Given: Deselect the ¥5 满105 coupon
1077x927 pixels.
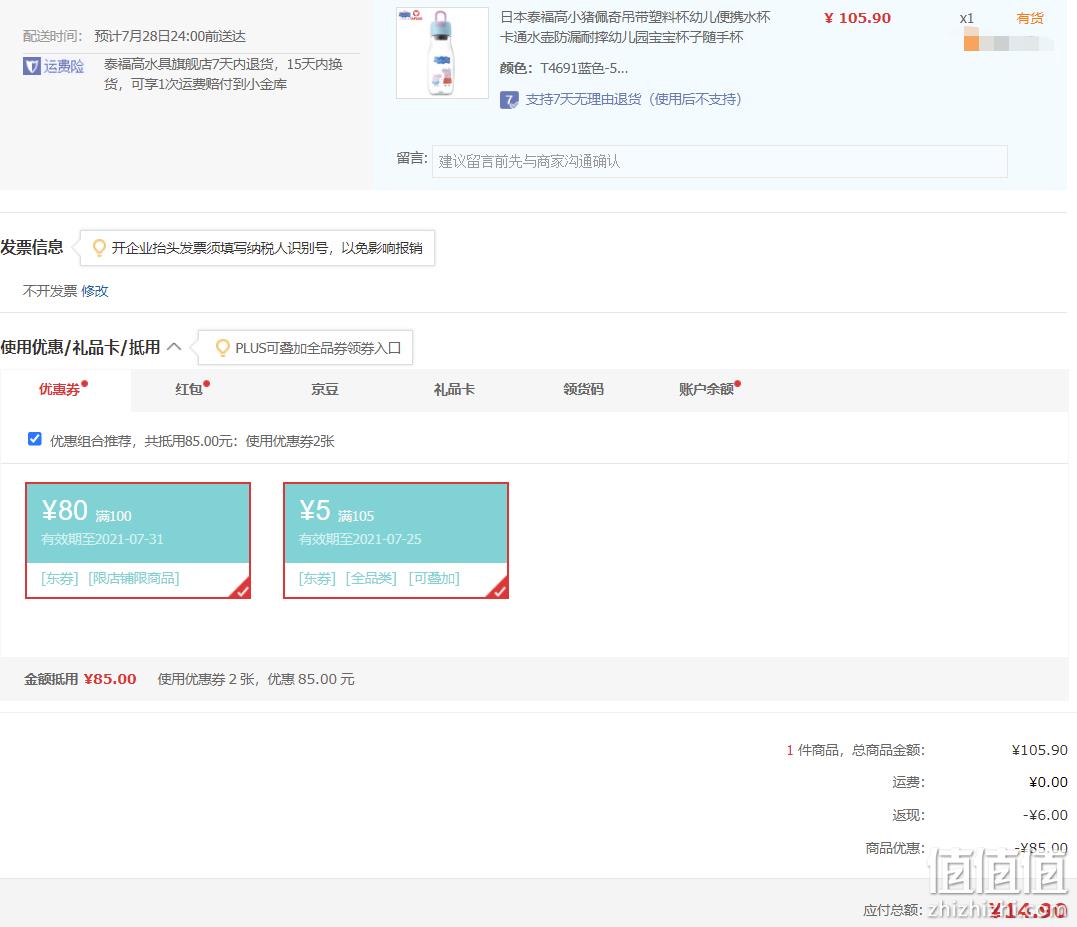Looking at the screenshot, I should [396, 540].
